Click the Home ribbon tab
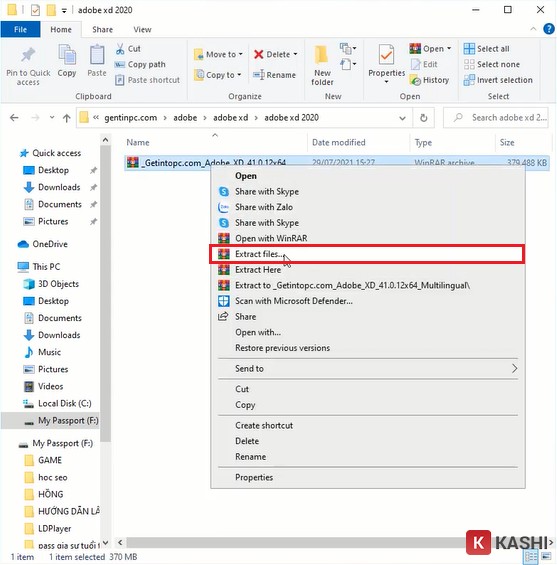The height and width of the screenshot is (565, 557). [61, 30]
